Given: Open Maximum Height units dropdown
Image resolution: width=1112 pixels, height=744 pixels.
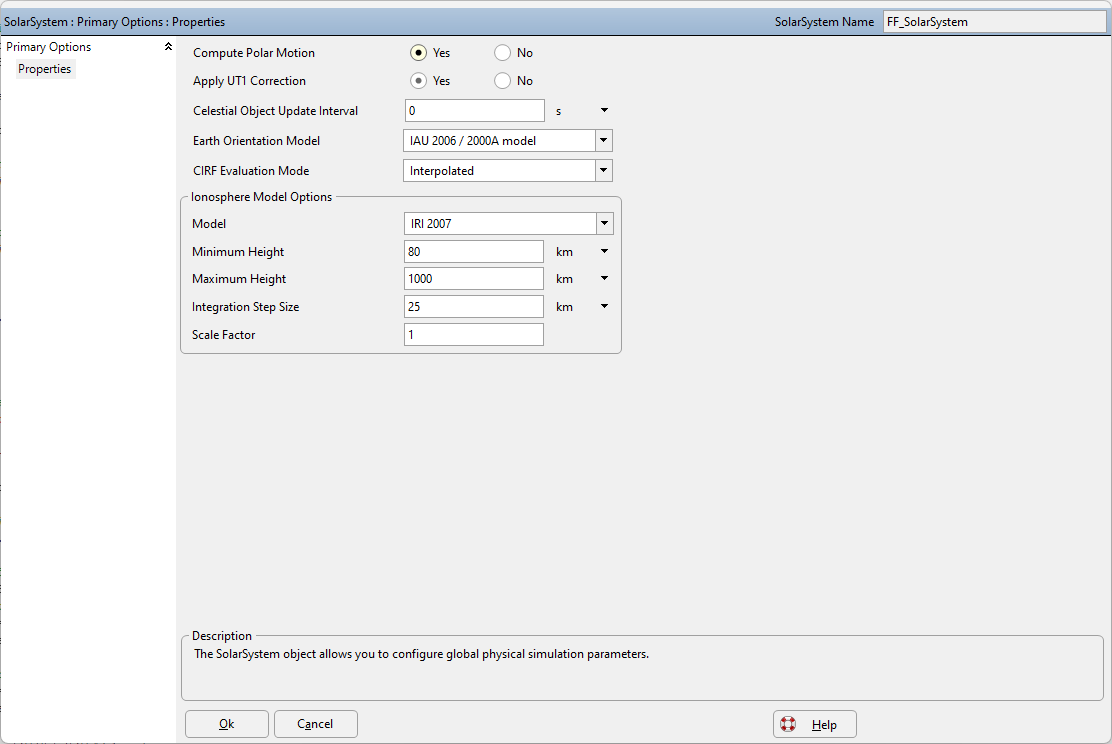Looking at the screenshot, I should coord(604,278).
